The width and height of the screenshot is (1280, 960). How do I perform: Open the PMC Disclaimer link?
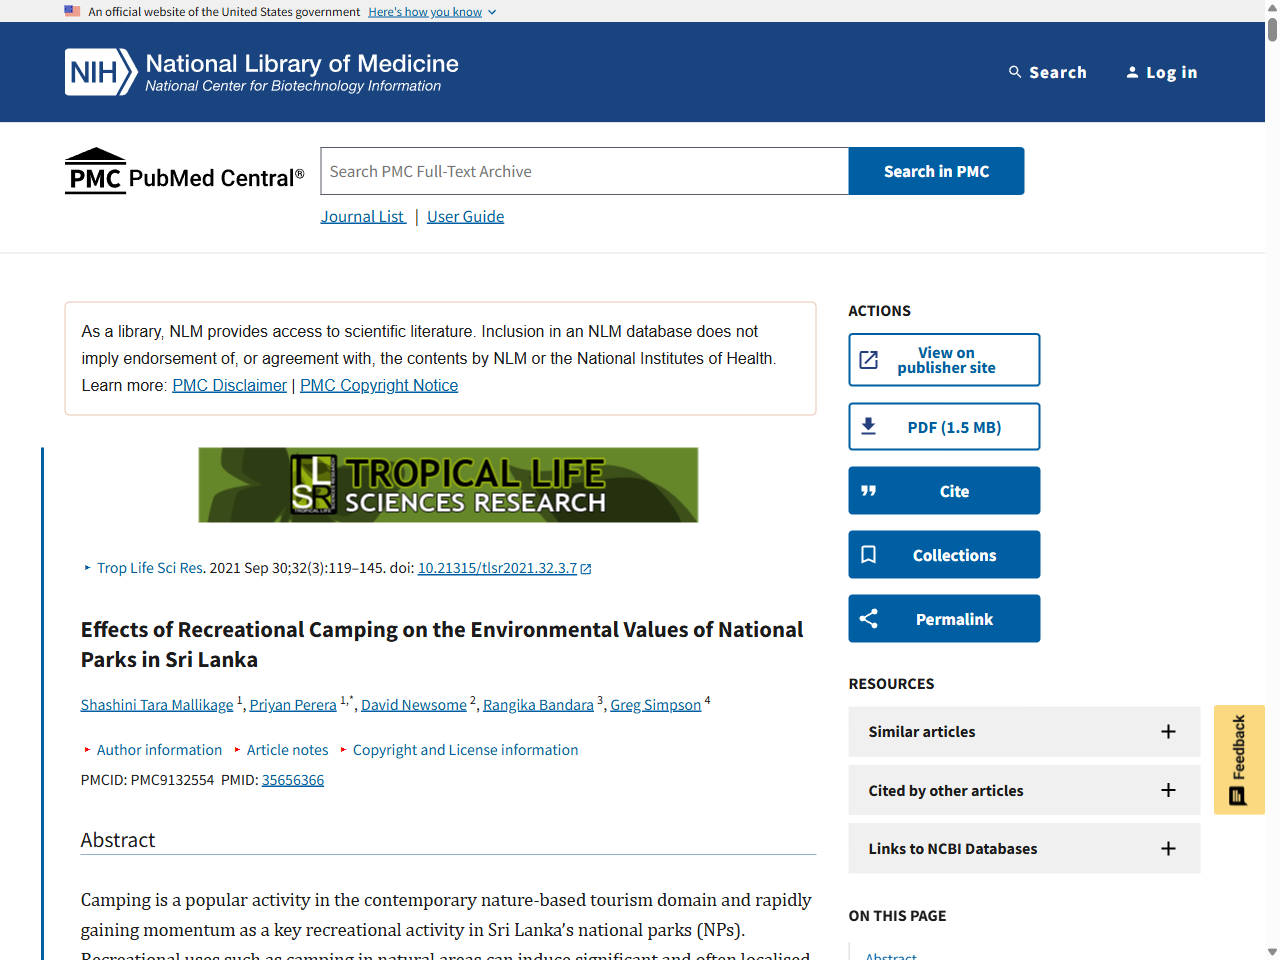[x=229, y=385]
